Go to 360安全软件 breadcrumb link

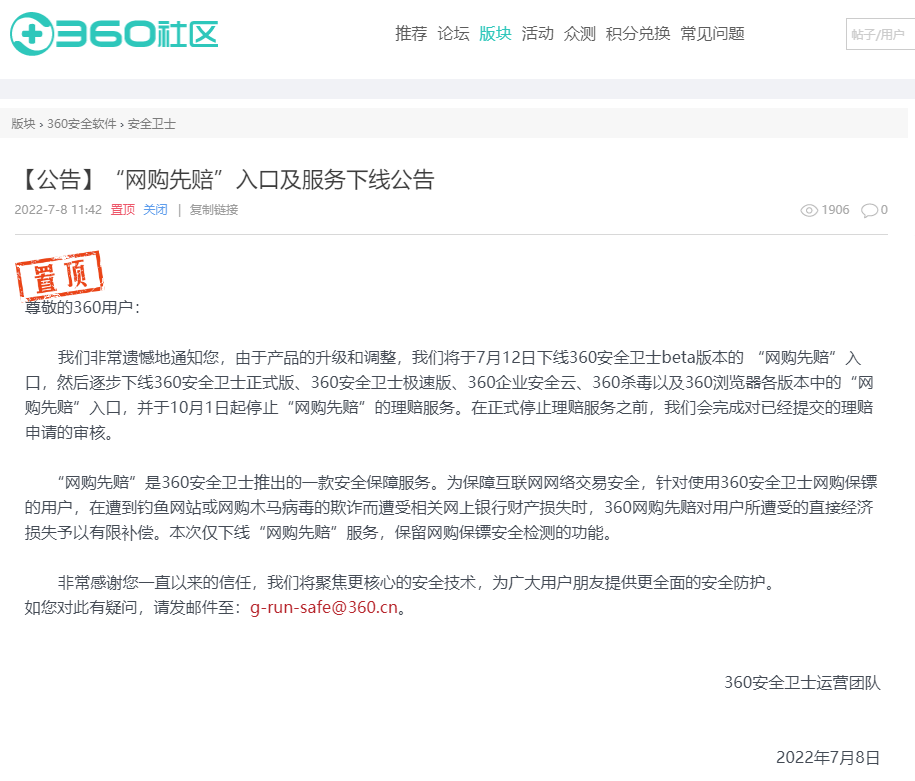tap(82, 124)
